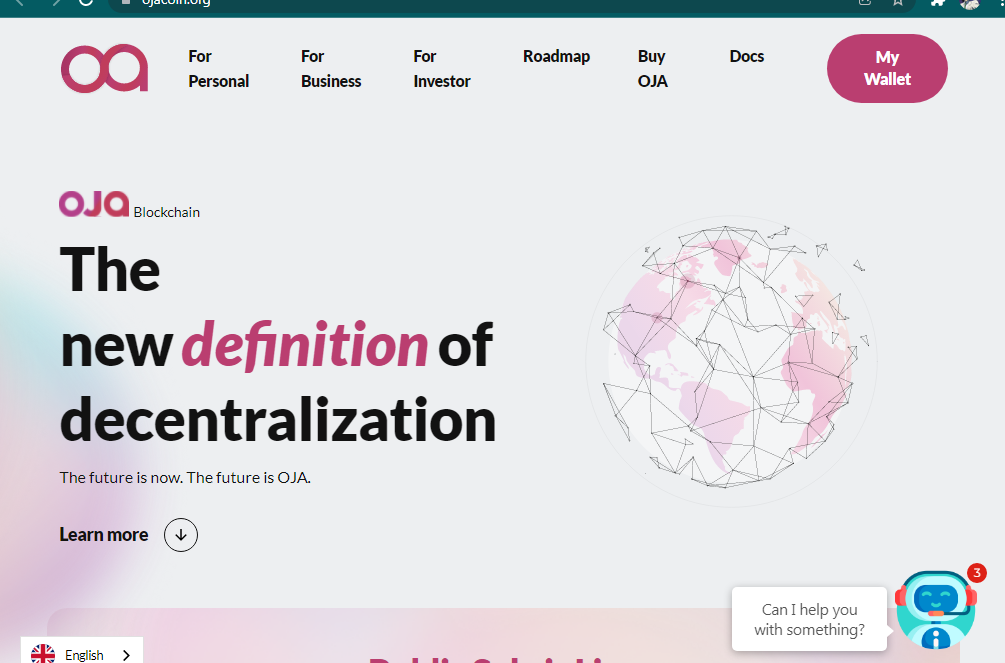
Task: Select the English language label
Action: click(84, 655)
